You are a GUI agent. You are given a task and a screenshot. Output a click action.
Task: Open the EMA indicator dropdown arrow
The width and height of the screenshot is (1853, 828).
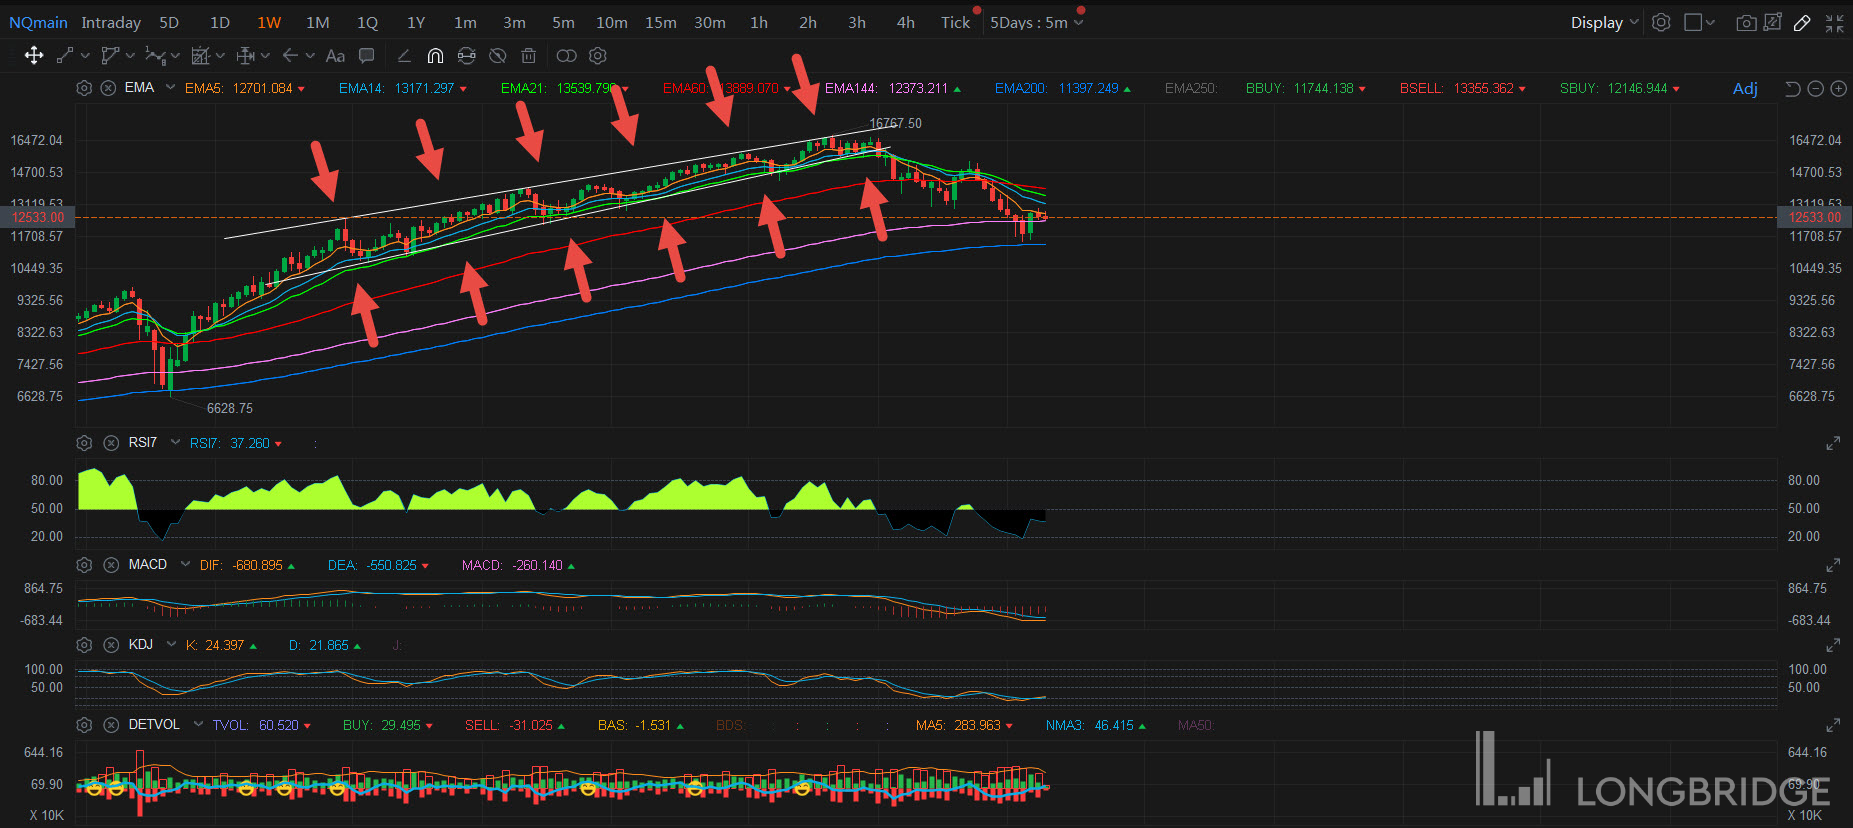171,88
